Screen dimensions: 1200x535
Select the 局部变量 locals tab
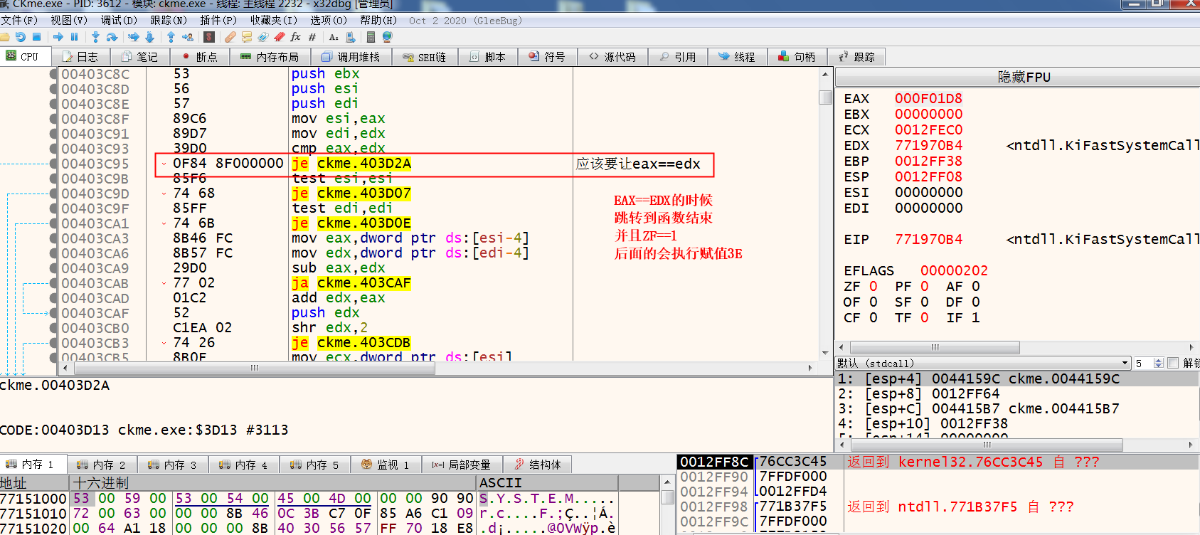pyautogui.click(x=461, y=465)
